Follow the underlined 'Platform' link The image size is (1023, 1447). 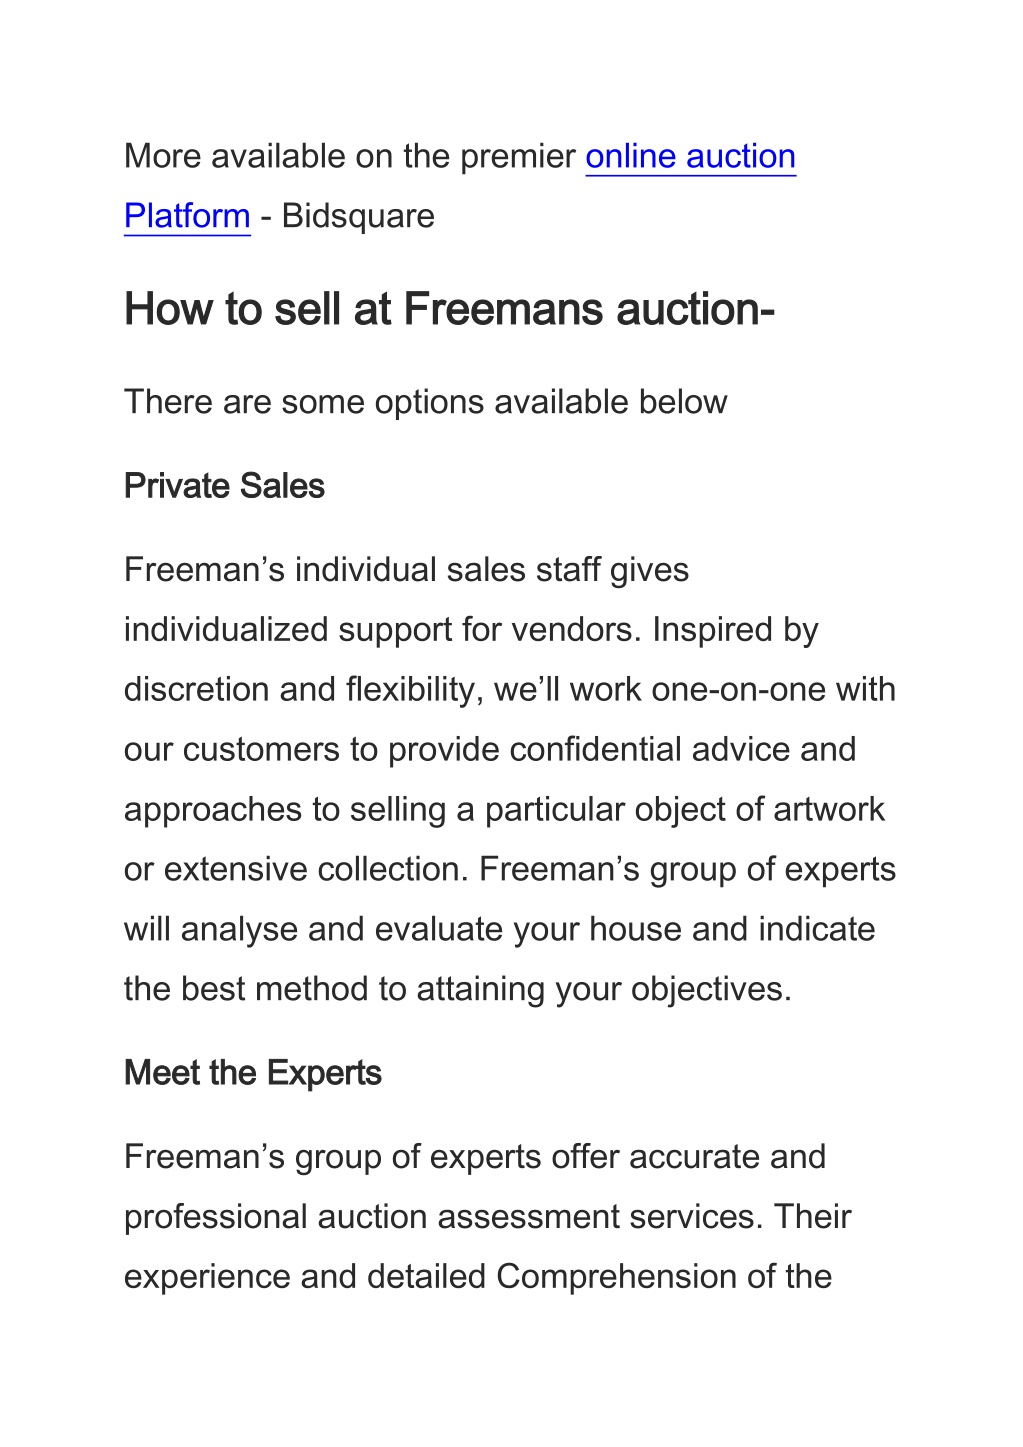point(187,217)
